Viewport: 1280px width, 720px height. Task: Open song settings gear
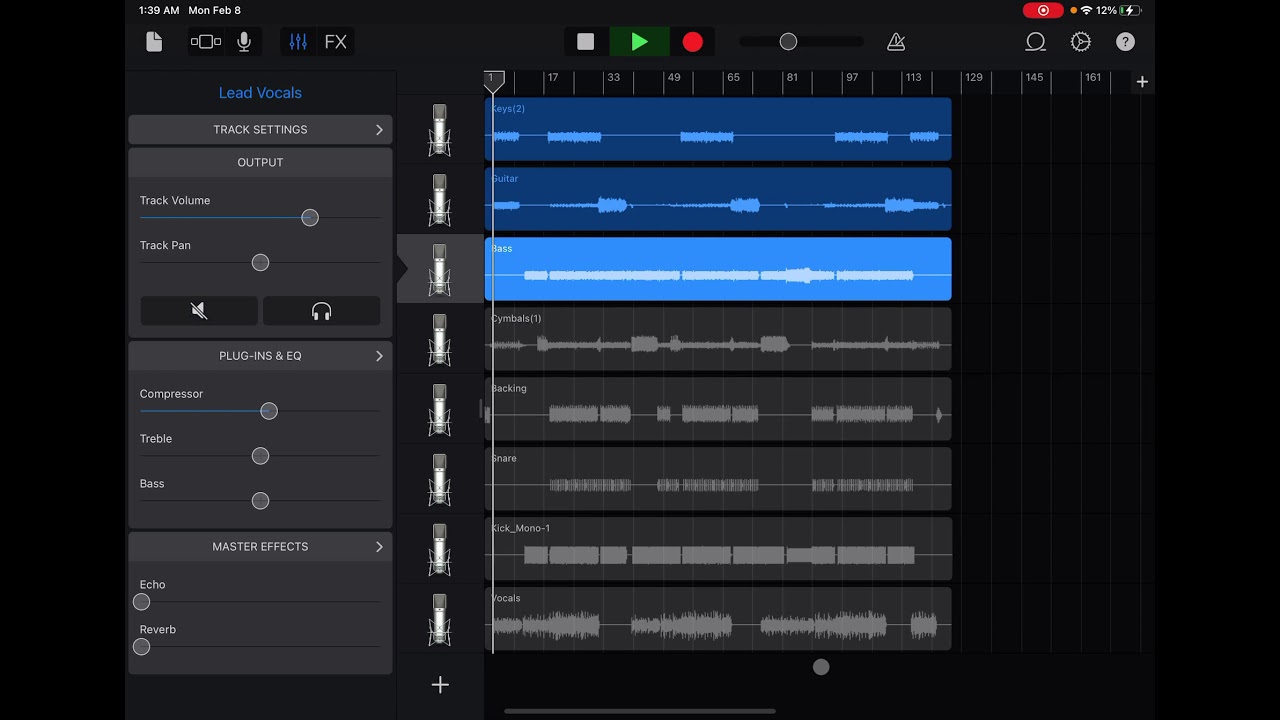pyautogui.click(x=1081, y=42)
